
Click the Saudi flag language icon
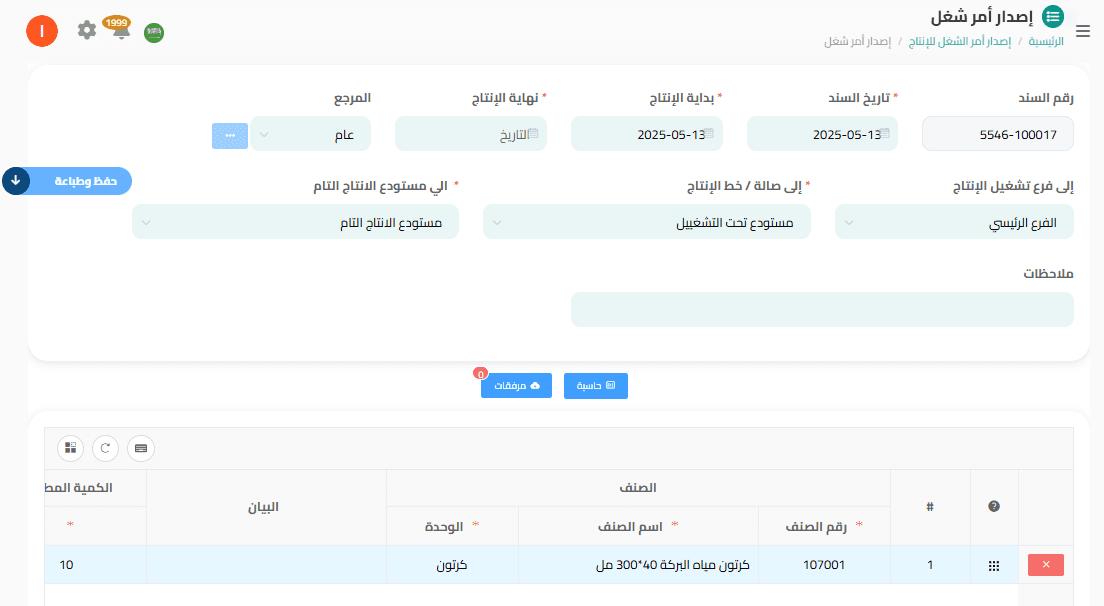click(x=154, y=33)
